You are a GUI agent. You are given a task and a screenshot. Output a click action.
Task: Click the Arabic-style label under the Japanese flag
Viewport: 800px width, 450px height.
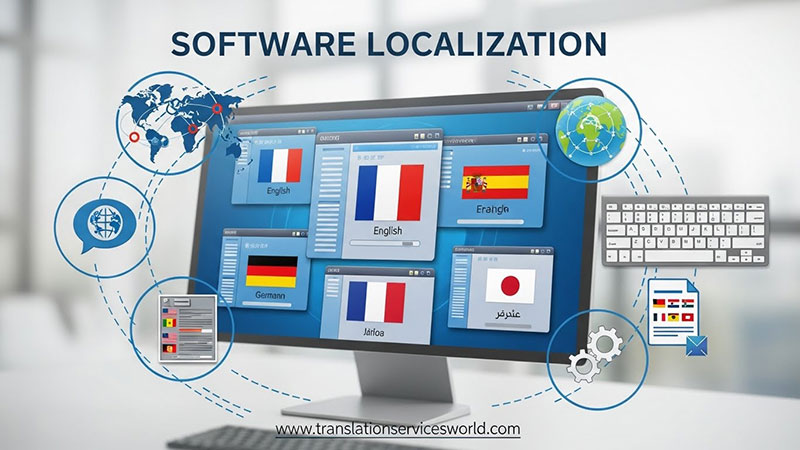pyautogui.click(x=508, y=314)
